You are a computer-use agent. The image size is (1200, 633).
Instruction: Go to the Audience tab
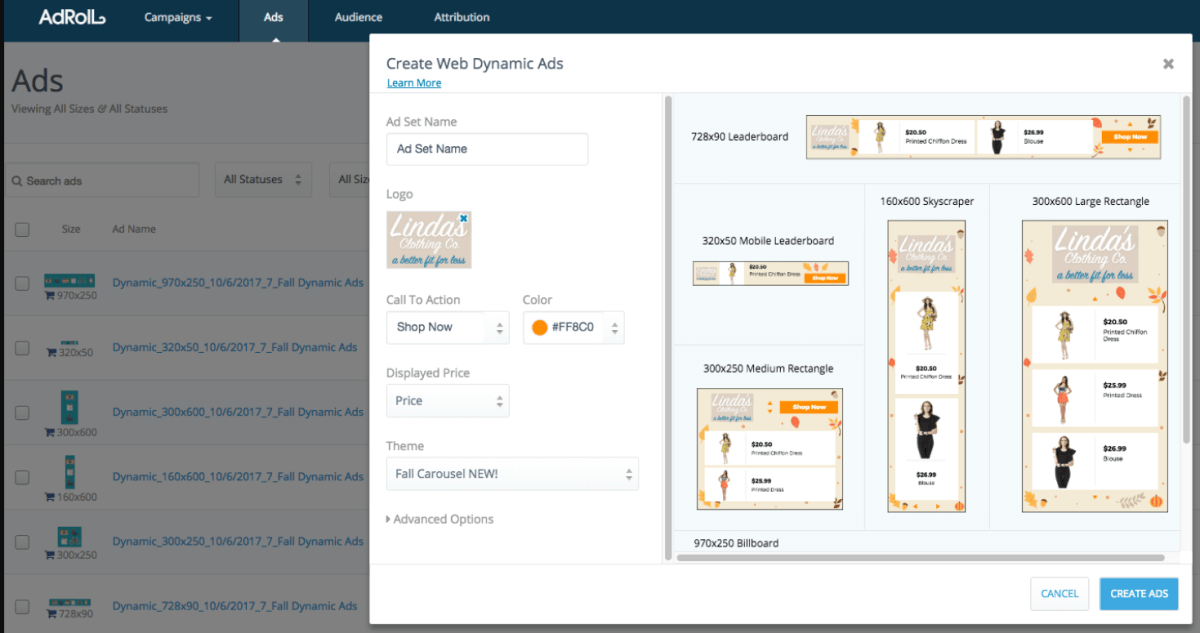(358, 17)
